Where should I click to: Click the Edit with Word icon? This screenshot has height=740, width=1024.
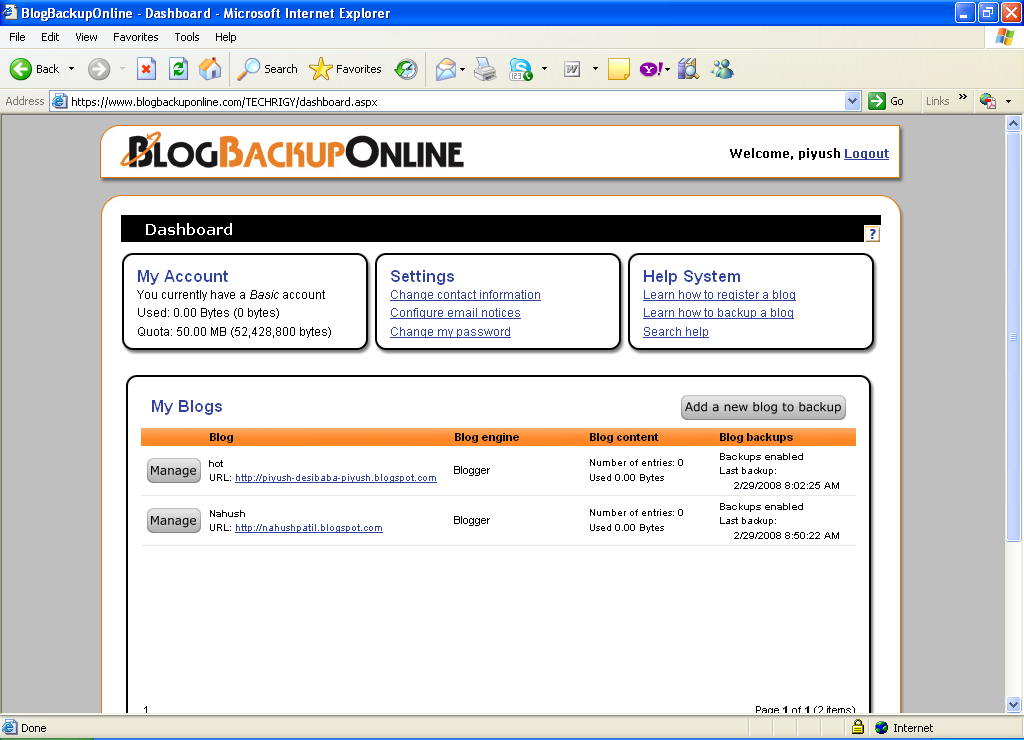tap(572, 69)
